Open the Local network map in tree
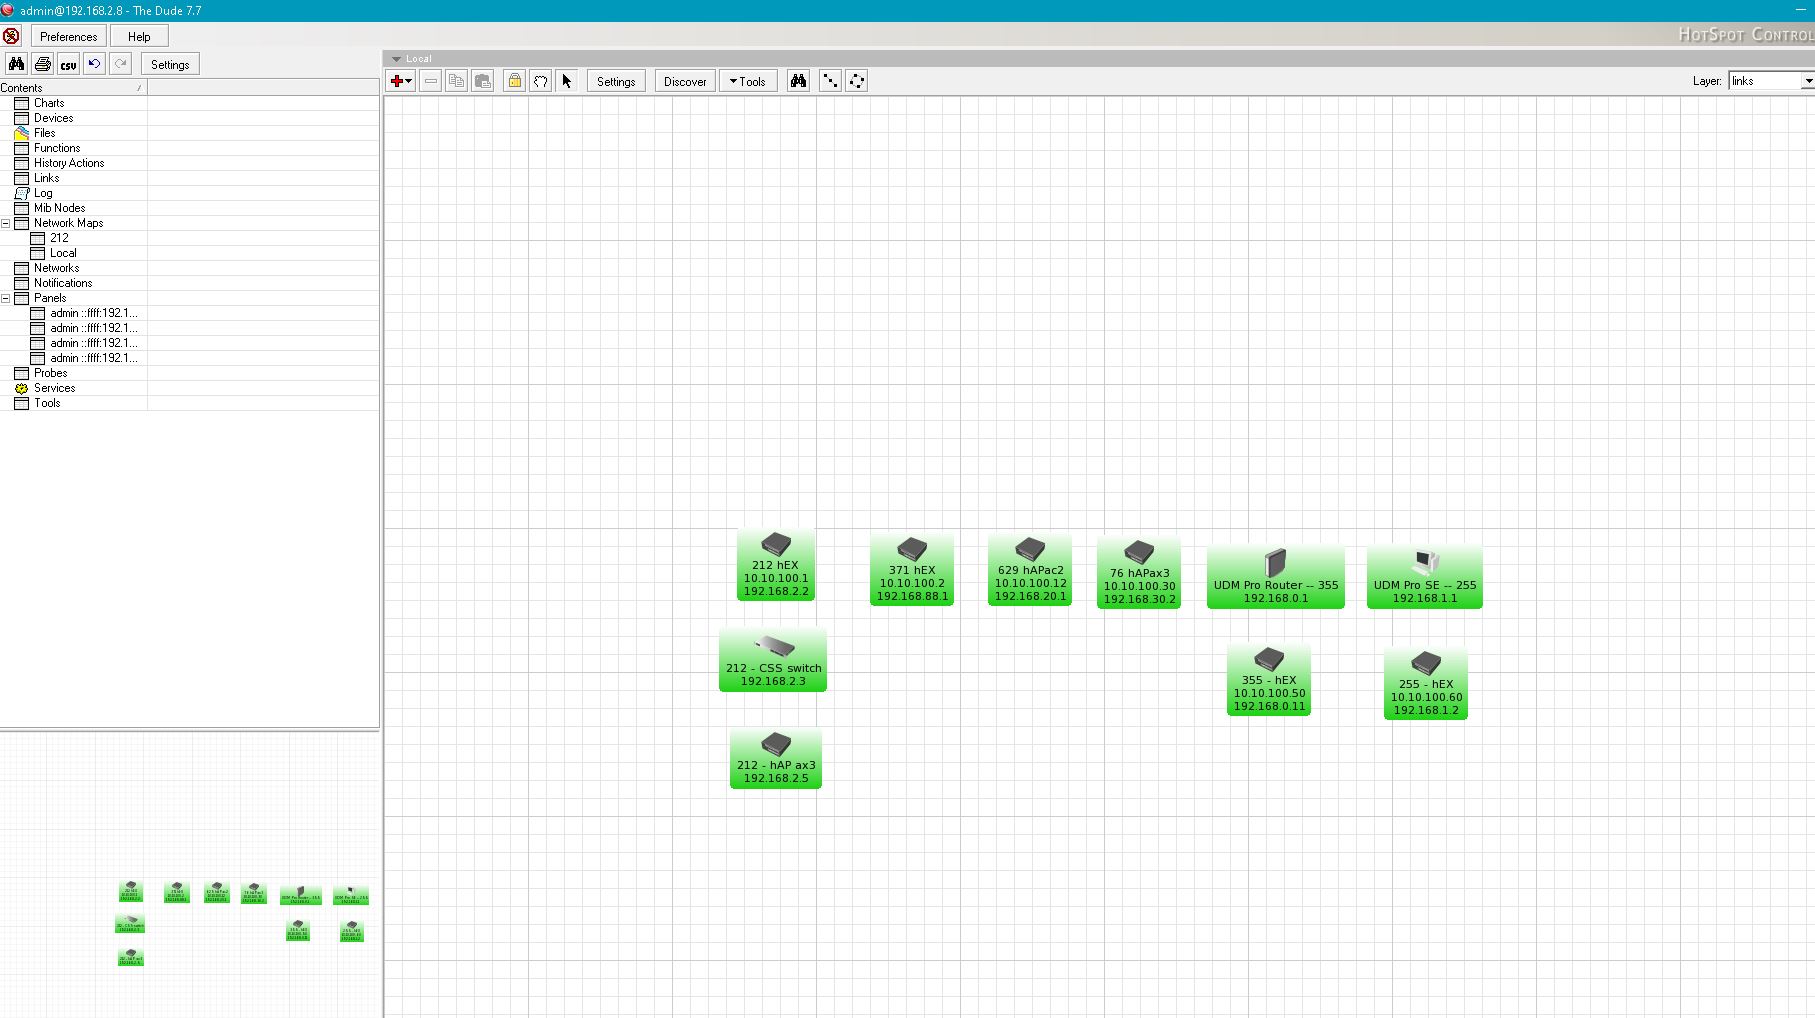 (63, 253)
